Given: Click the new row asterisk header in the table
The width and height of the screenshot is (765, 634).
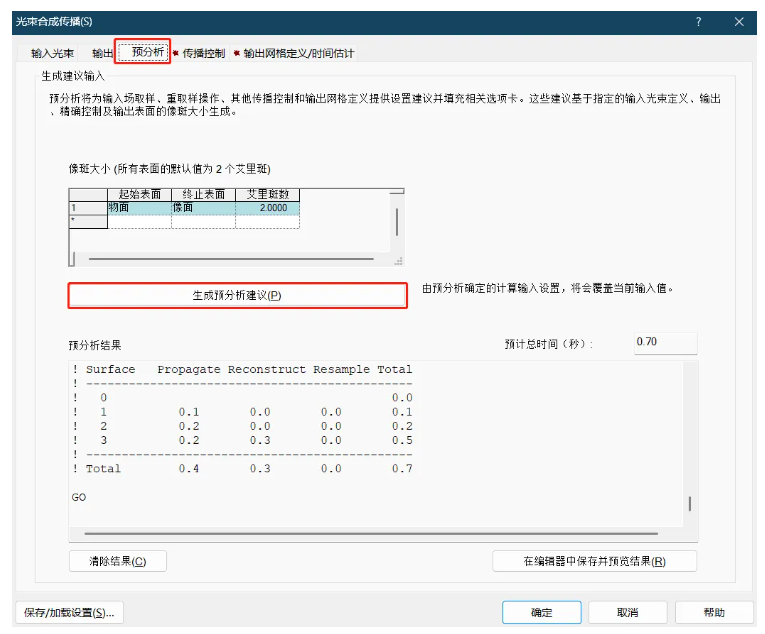Looking at the screenshot, I should point(87,222).
